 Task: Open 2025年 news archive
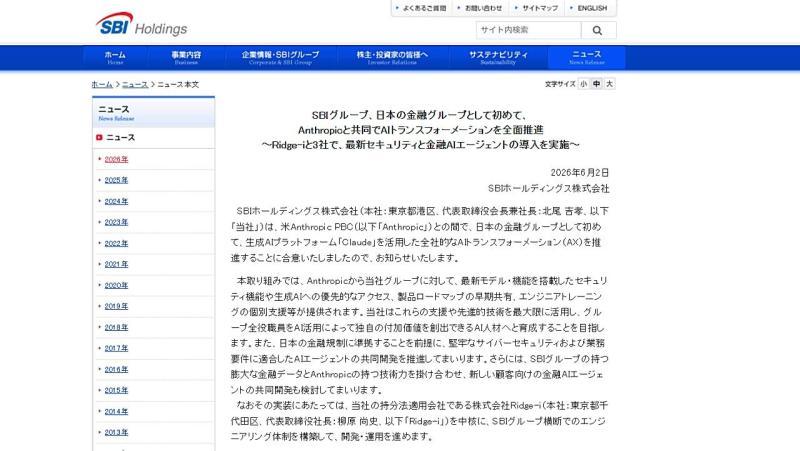(x=116, y=181)
